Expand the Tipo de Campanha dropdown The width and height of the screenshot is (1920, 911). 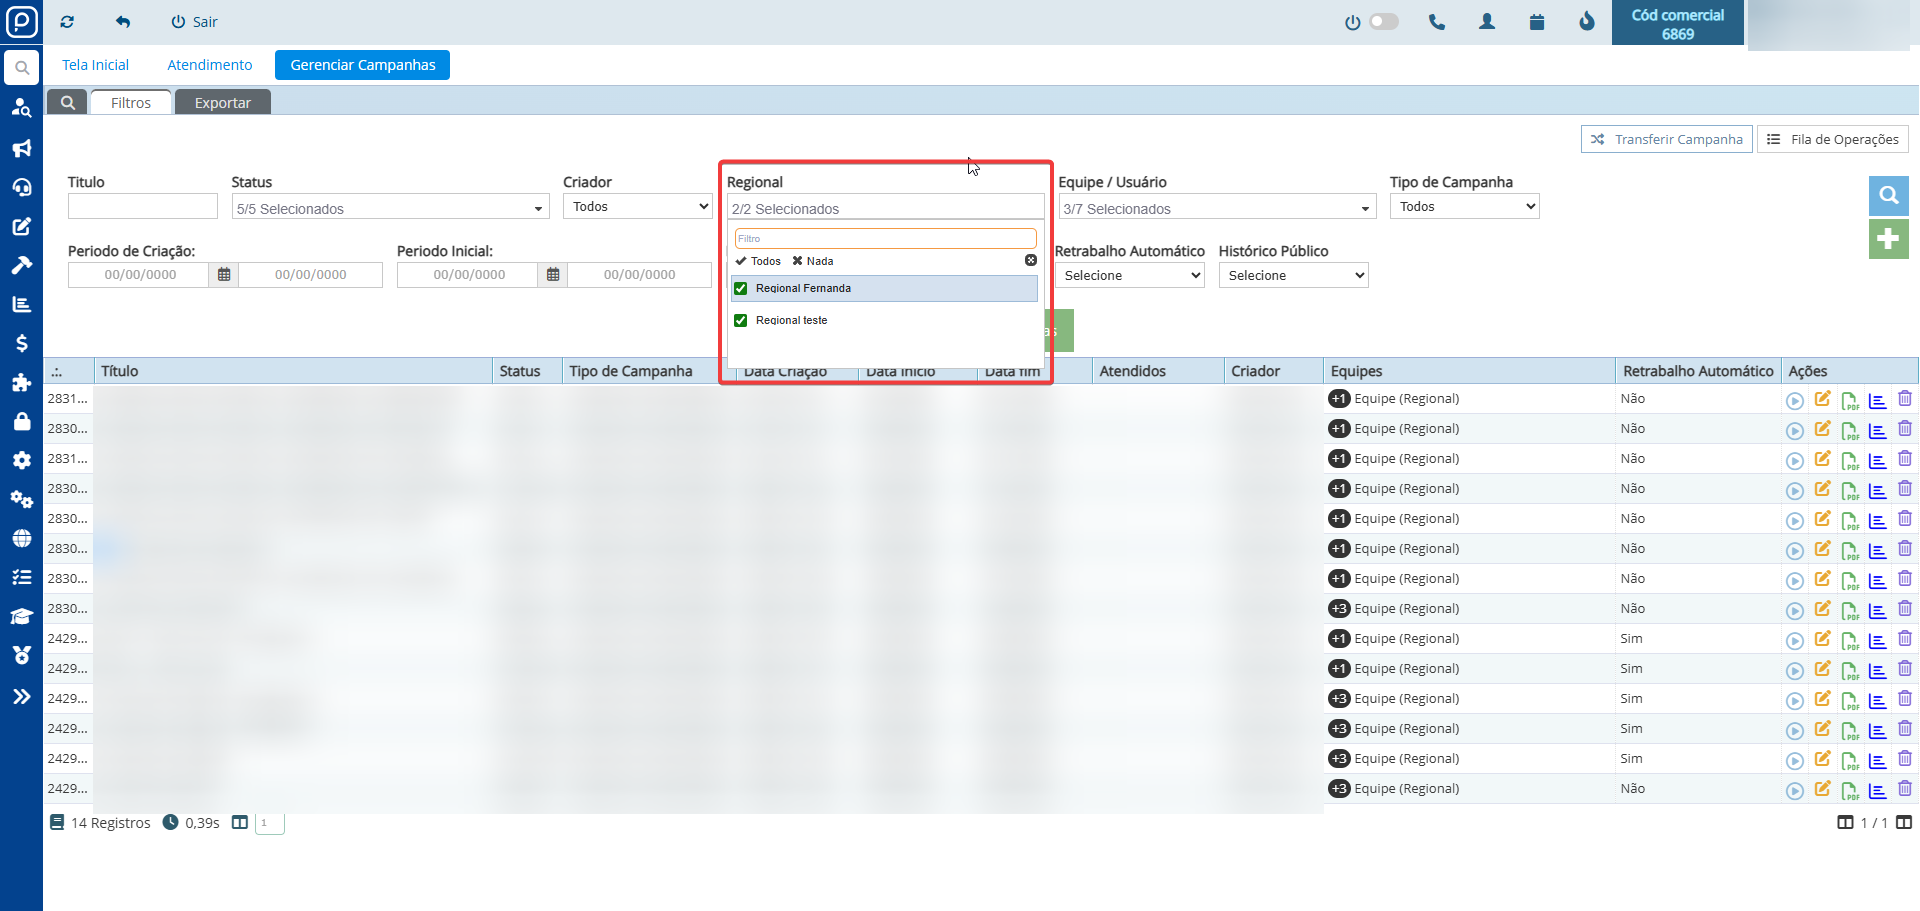point(1464,207)
